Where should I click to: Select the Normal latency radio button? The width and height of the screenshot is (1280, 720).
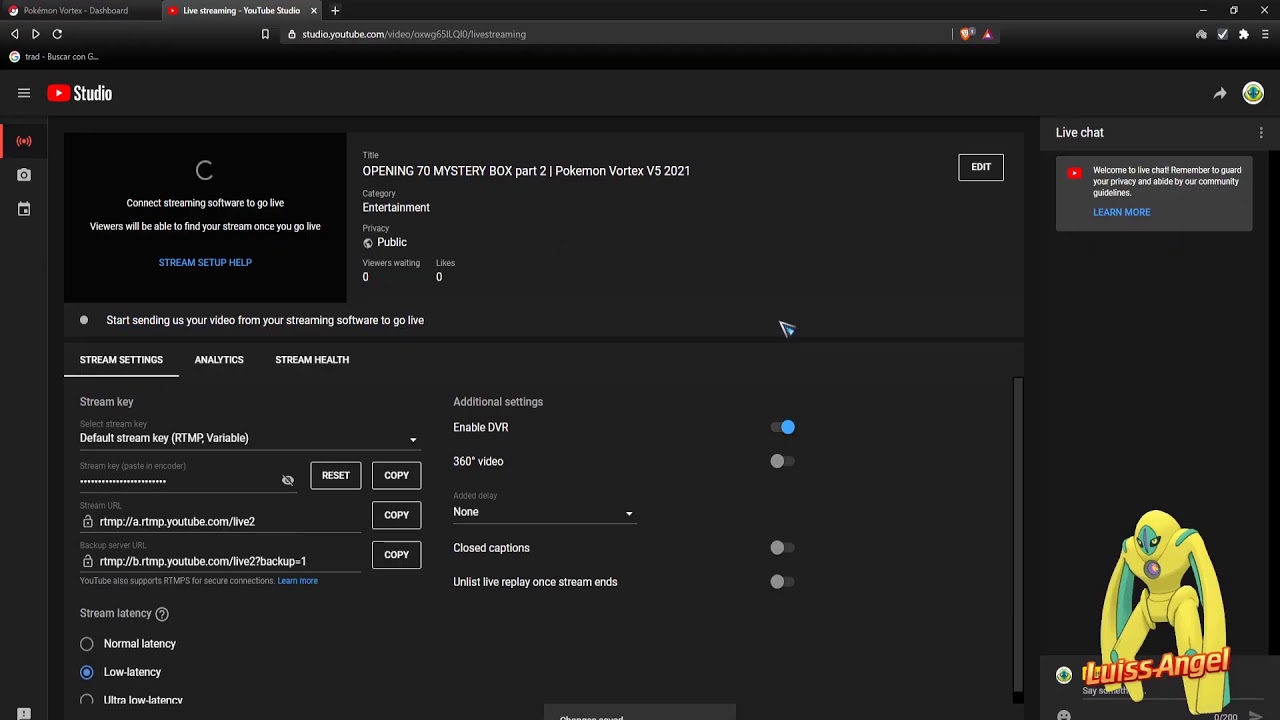click(87, 644)
